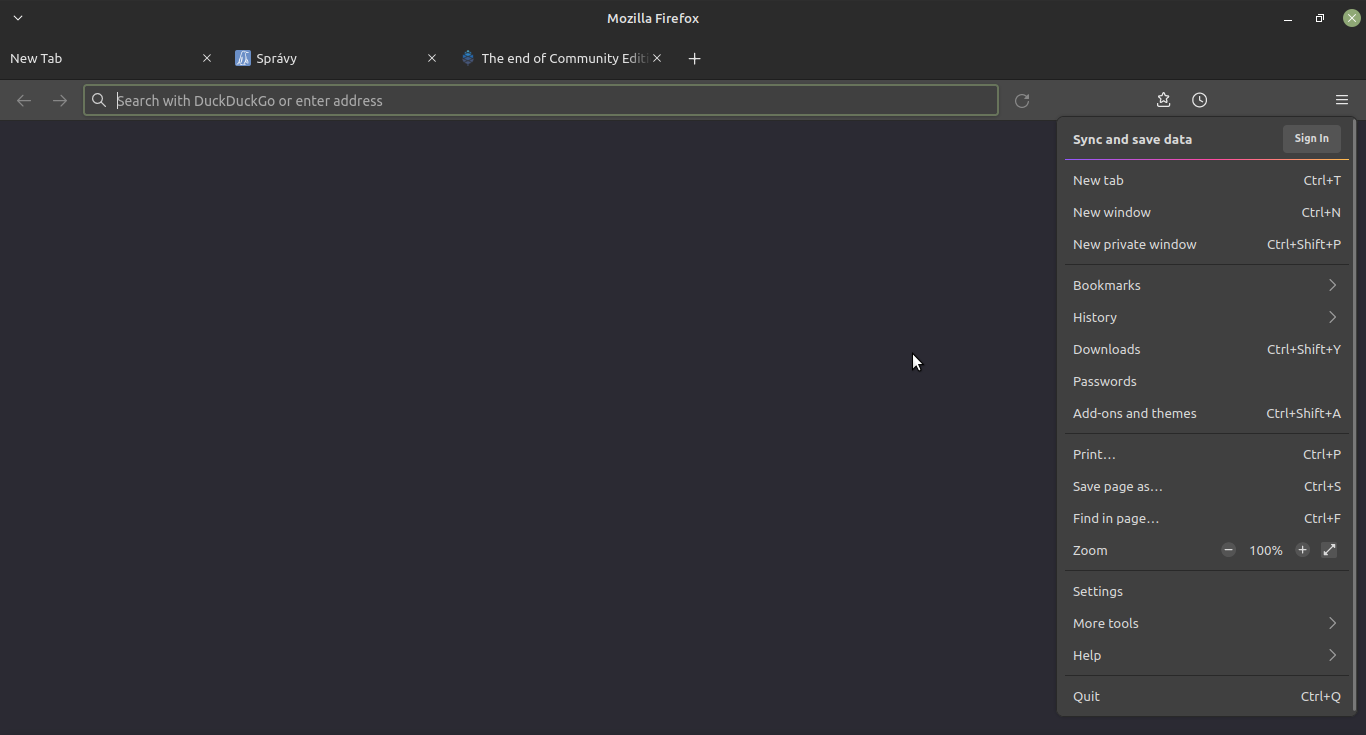The width and height of the screenshot is (1366, 735).
Task: Reset zoom by clicking 100% label
Action: click(1265, 550)
